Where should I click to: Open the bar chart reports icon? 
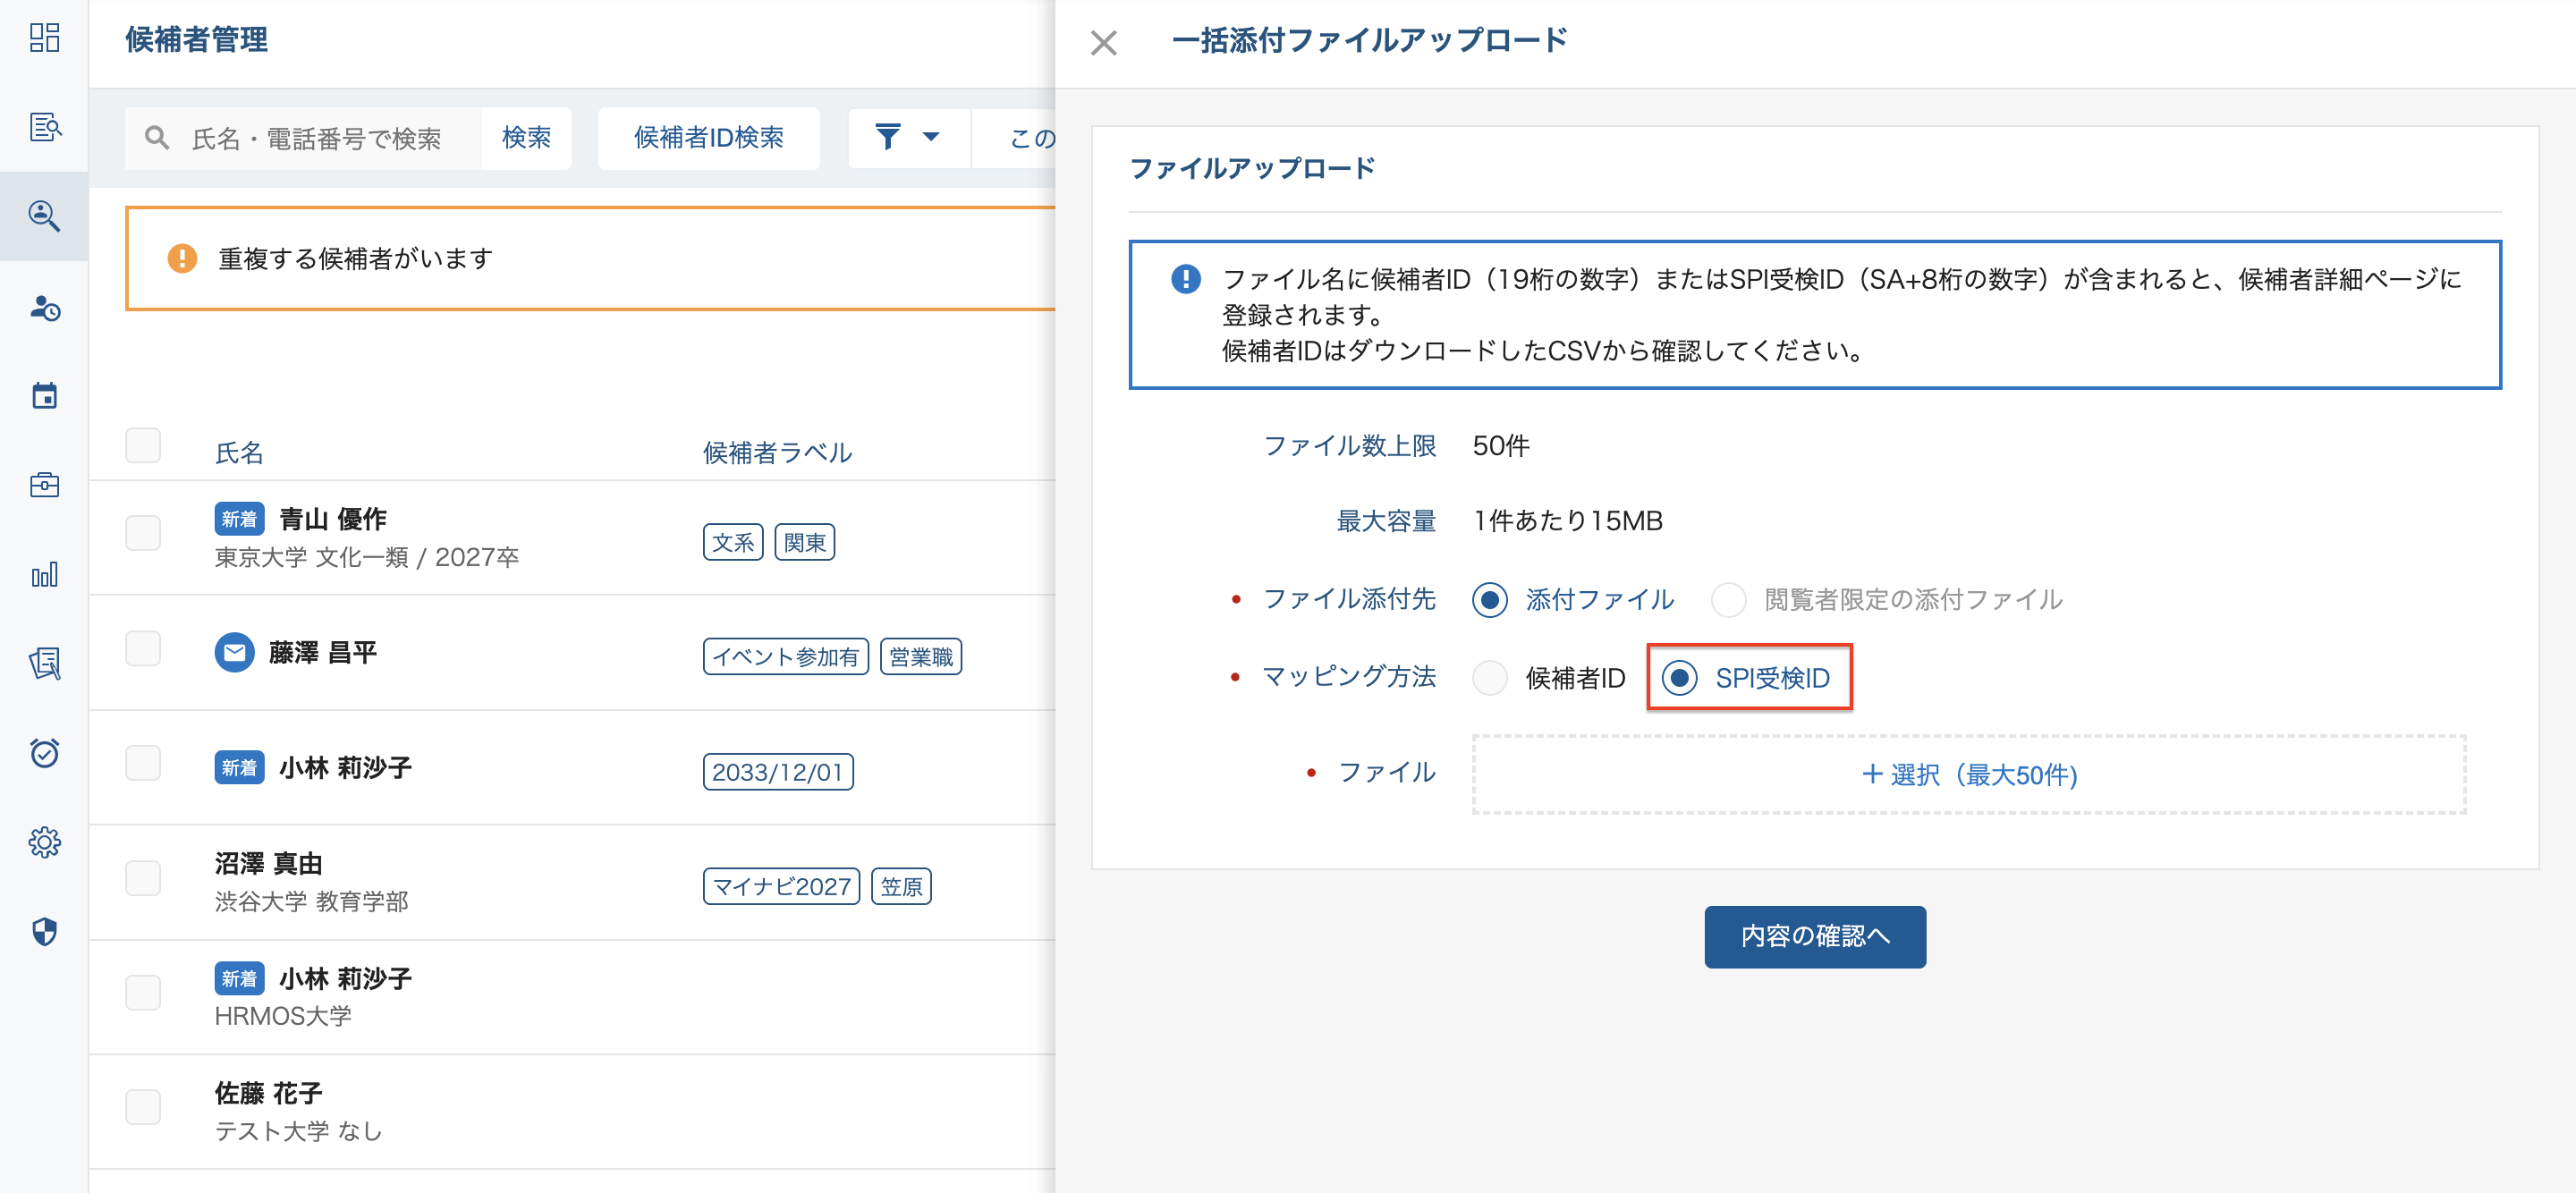click(x=44, y=575)
